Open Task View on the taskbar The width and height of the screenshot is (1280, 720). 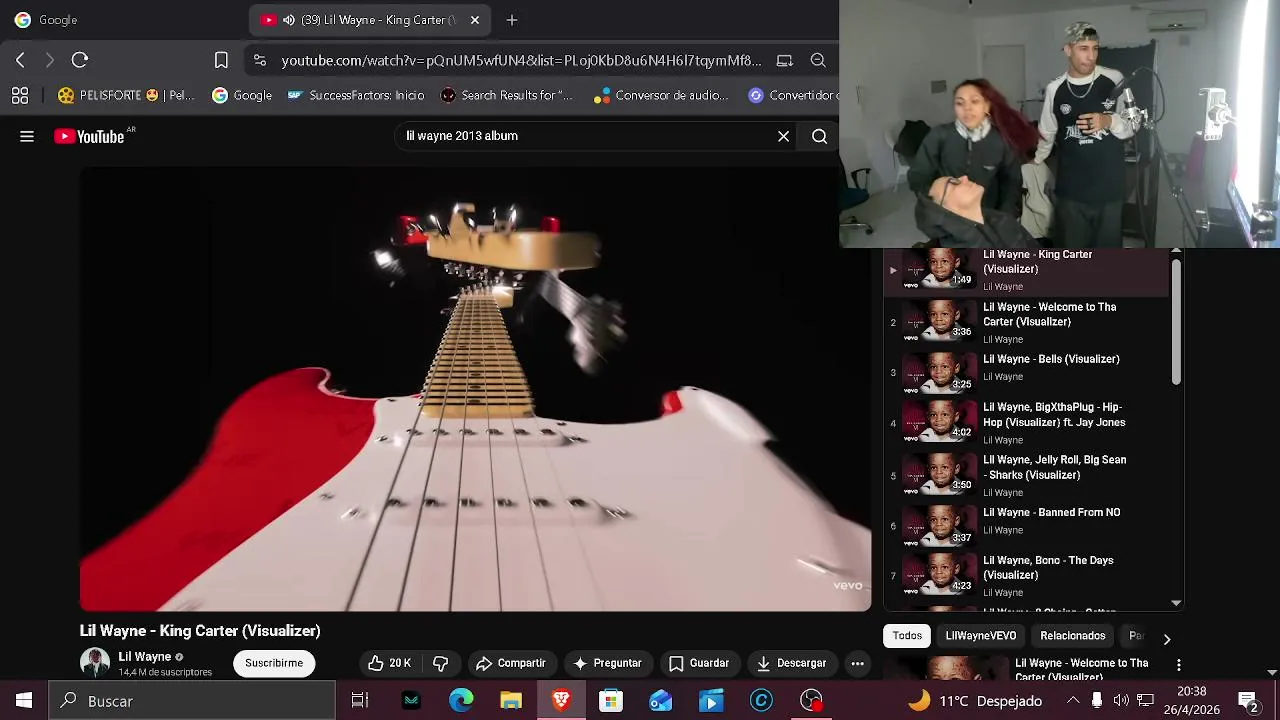tap(360, 701)
